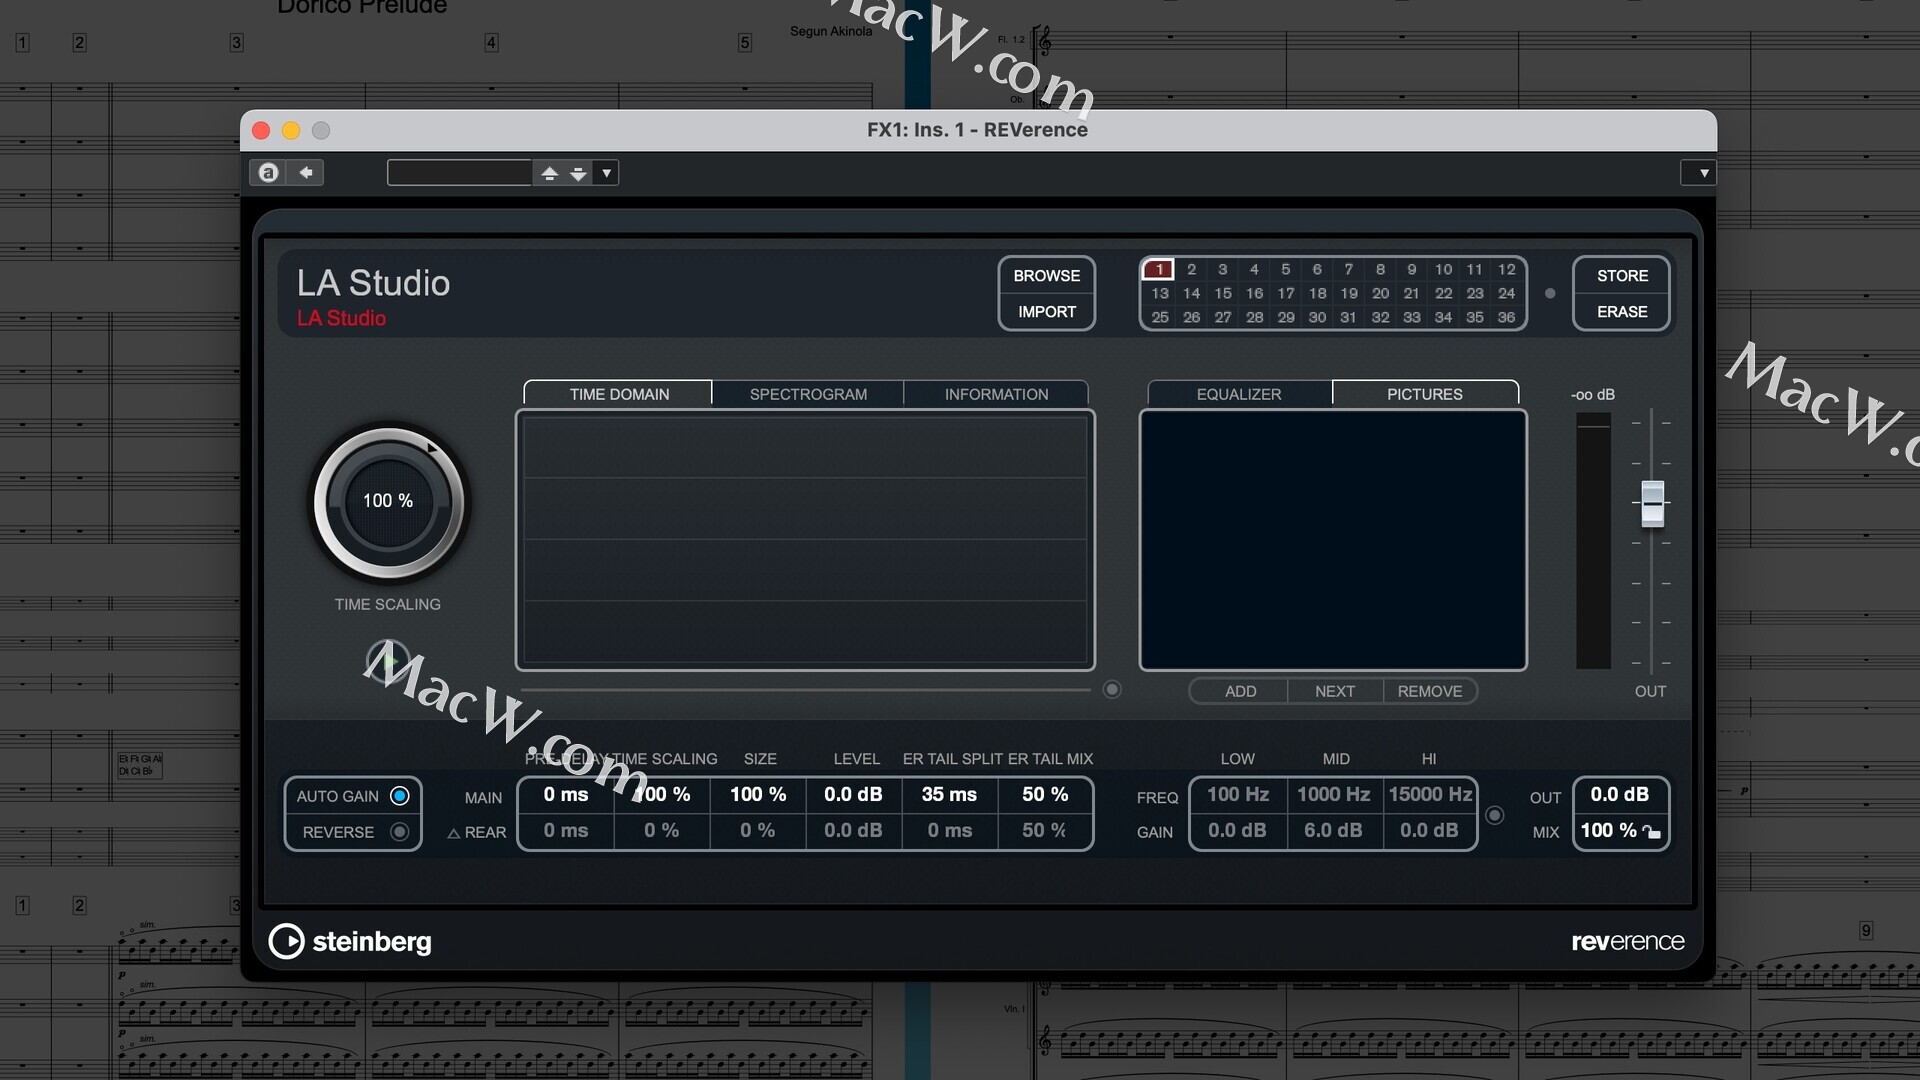Switch to TIME DOMAIN tab
This screenshot has width=1920, height=1080.
point(619,394)
